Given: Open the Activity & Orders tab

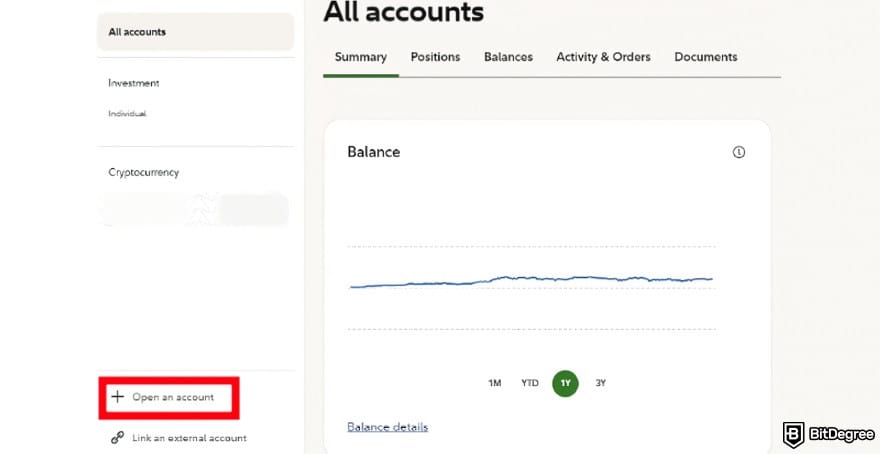Looking at the screenshot, I should point(603,57).
